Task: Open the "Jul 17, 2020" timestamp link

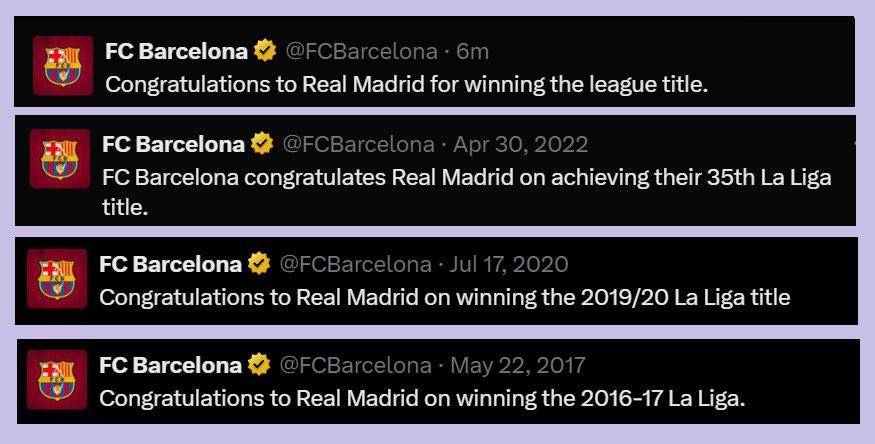Action: pyautogui.click(x=509, y=264)
